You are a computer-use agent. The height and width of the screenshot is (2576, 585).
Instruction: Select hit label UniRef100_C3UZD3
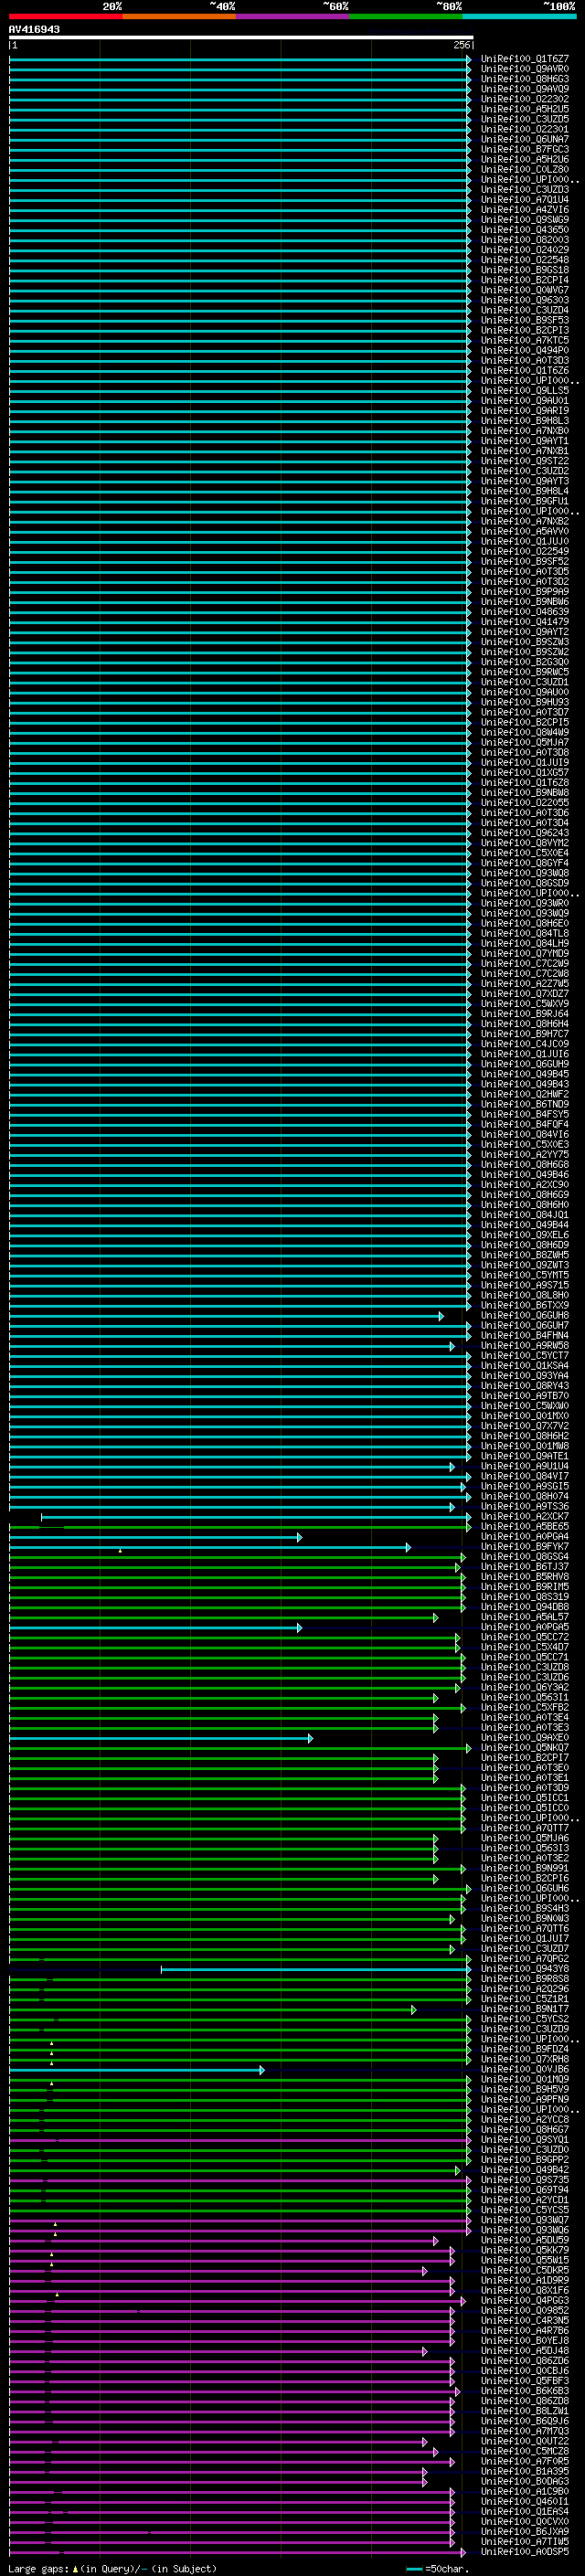525,189
